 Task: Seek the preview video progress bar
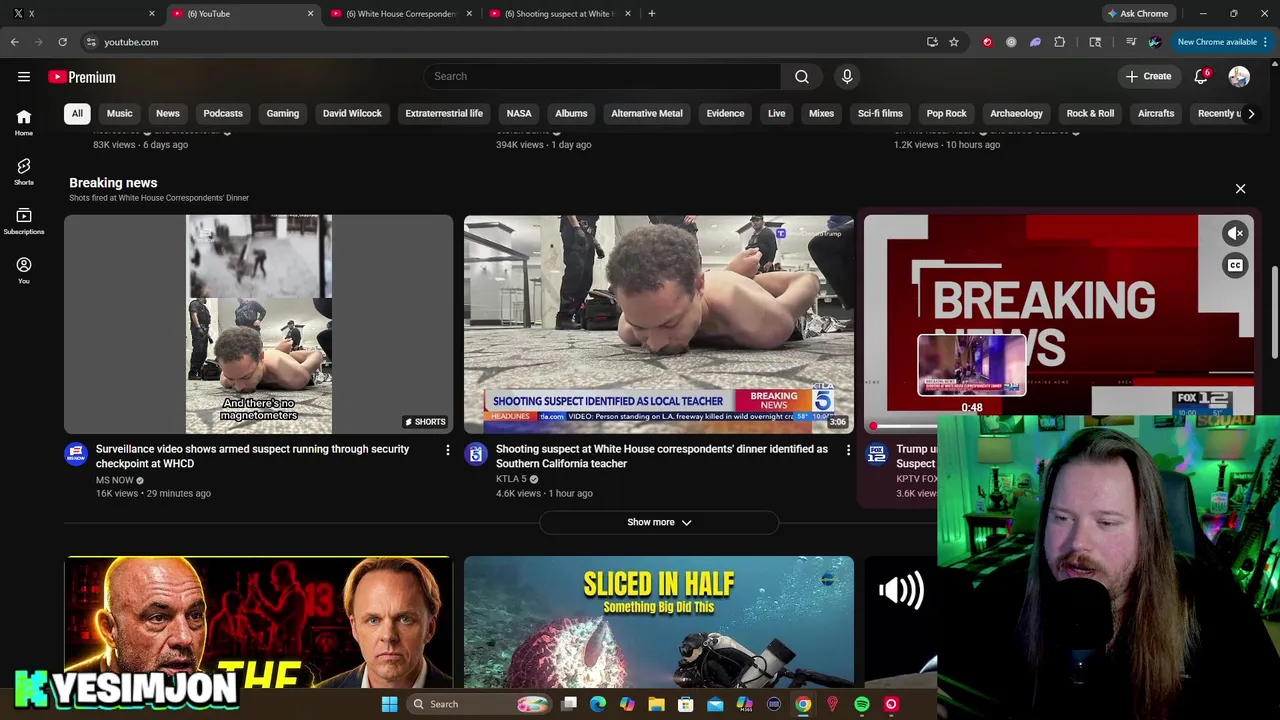[x=904, y=427]
